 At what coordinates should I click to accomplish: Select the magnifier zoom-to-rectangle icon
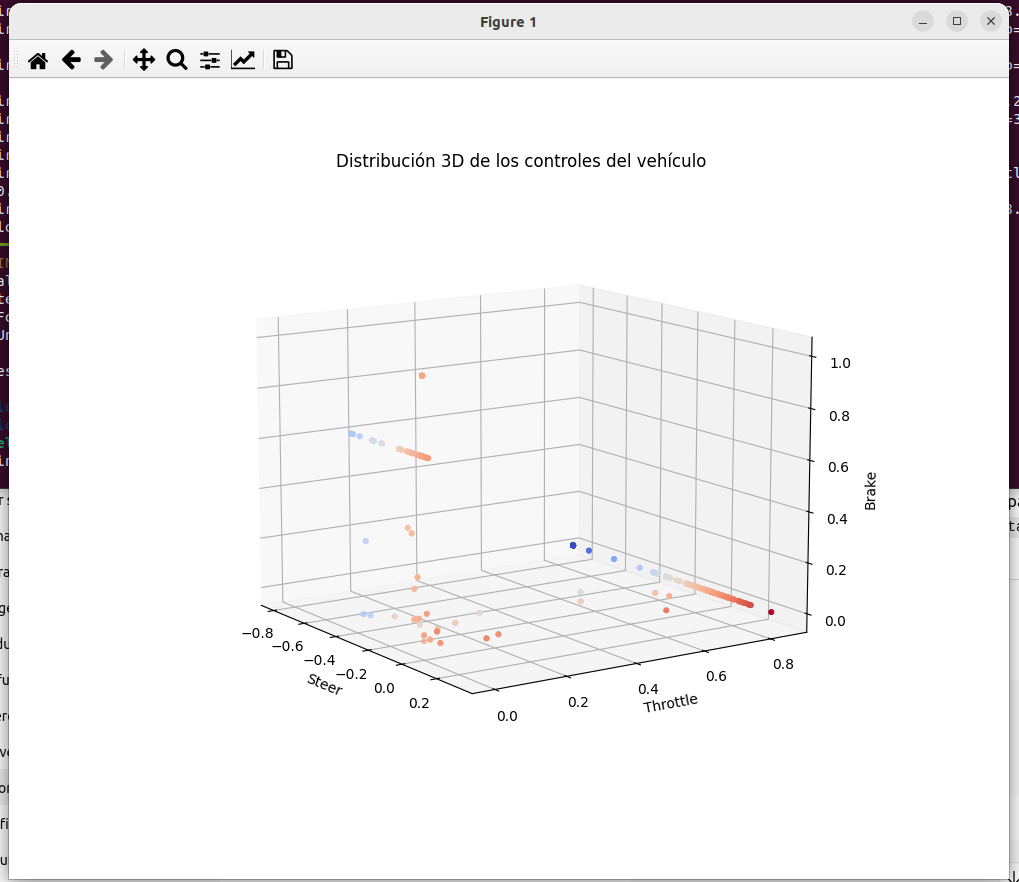point(176,60)
